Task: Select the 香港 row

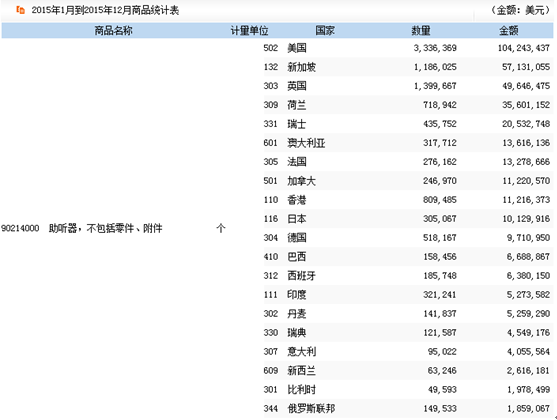Action: coord(408,200)
